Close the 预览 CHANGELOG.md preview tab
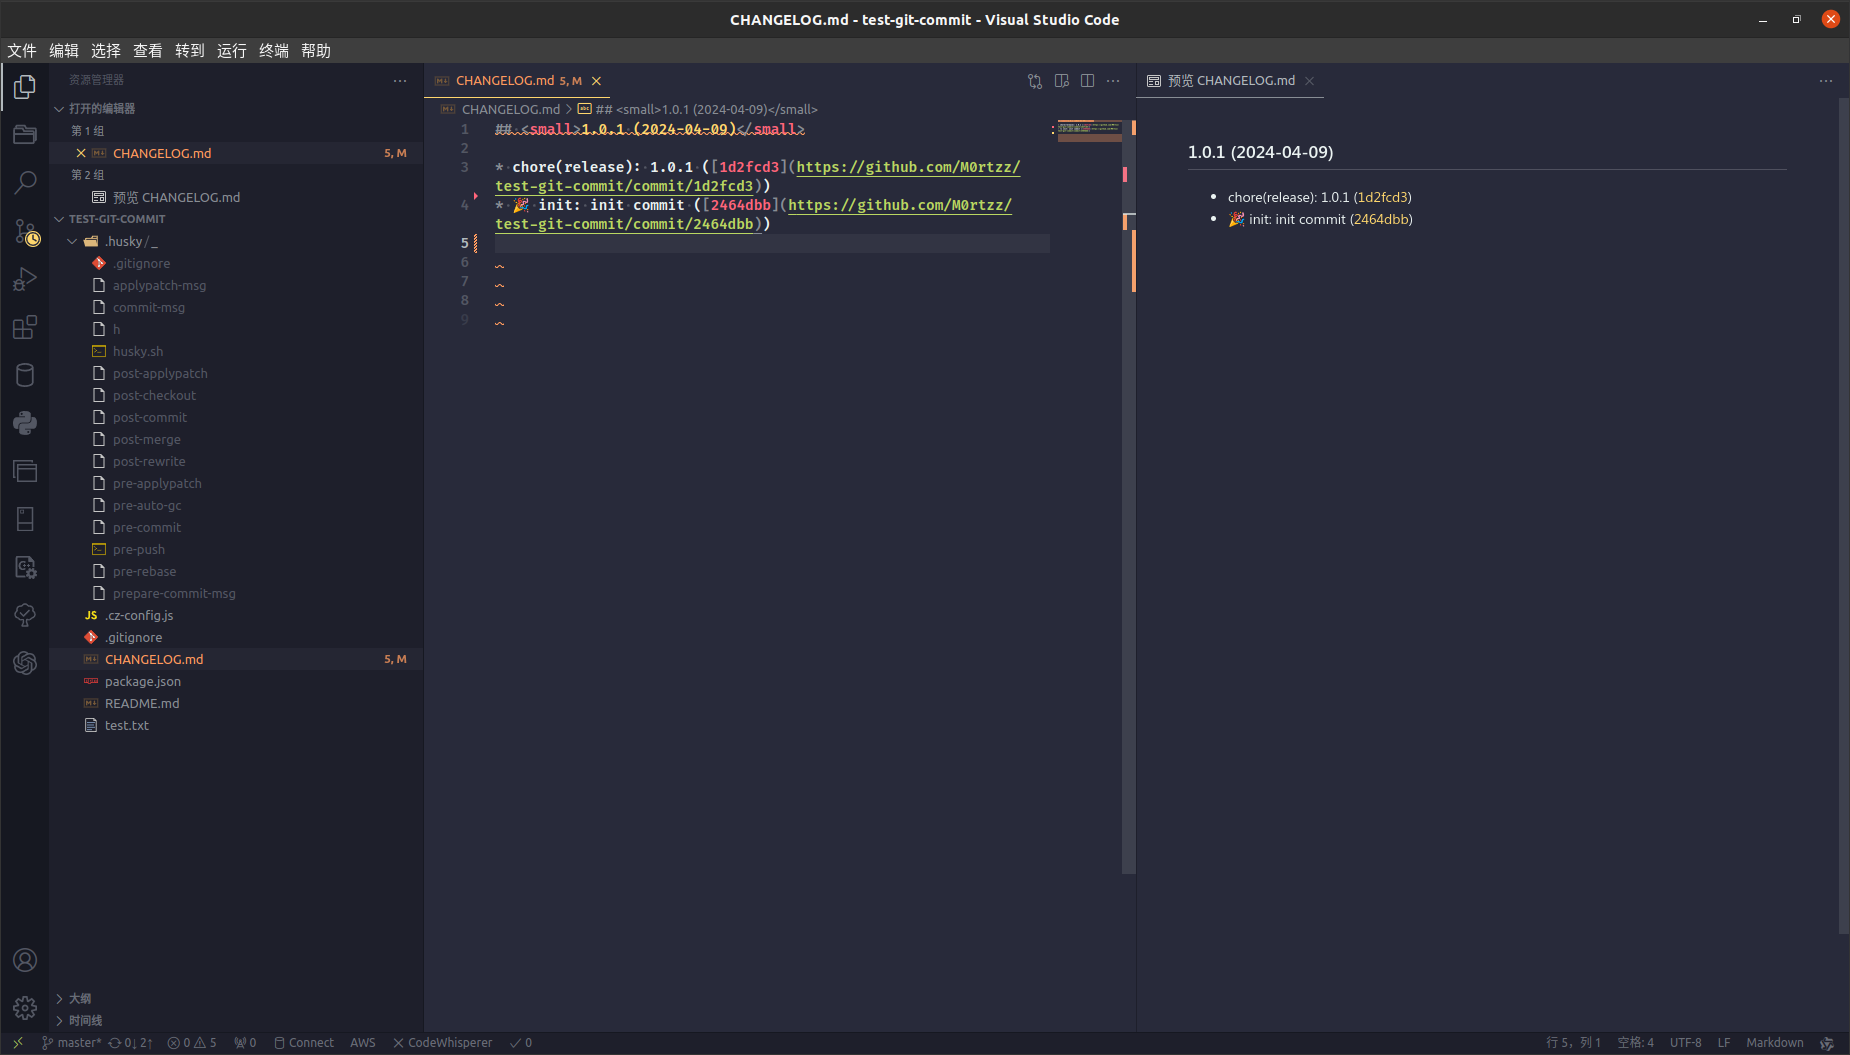The image size is (1850, 1055). tap(1309, 81)
